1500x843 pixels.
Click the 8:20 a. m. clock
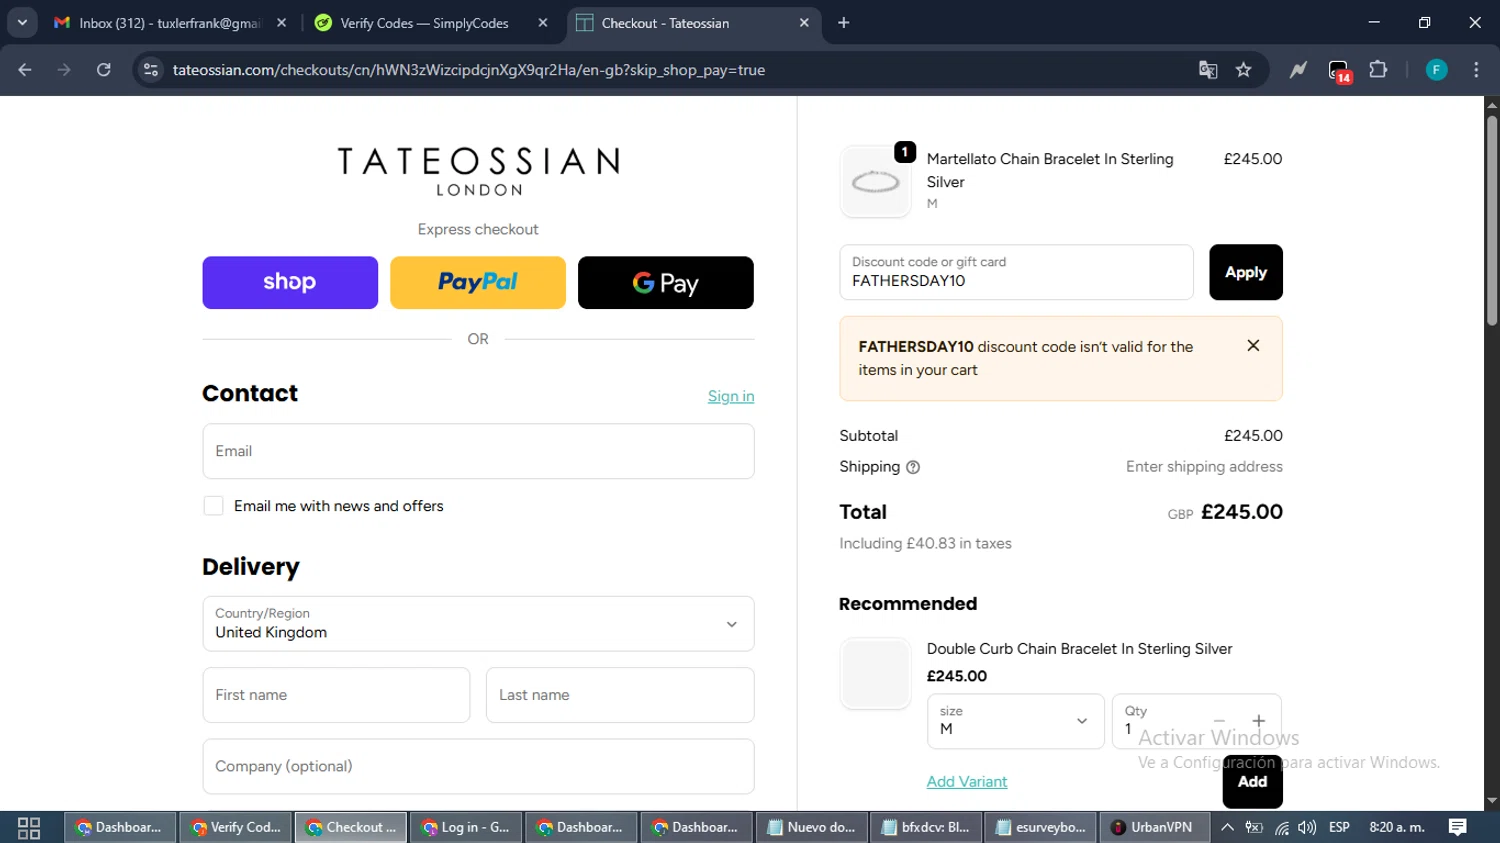pos(1397,828)
